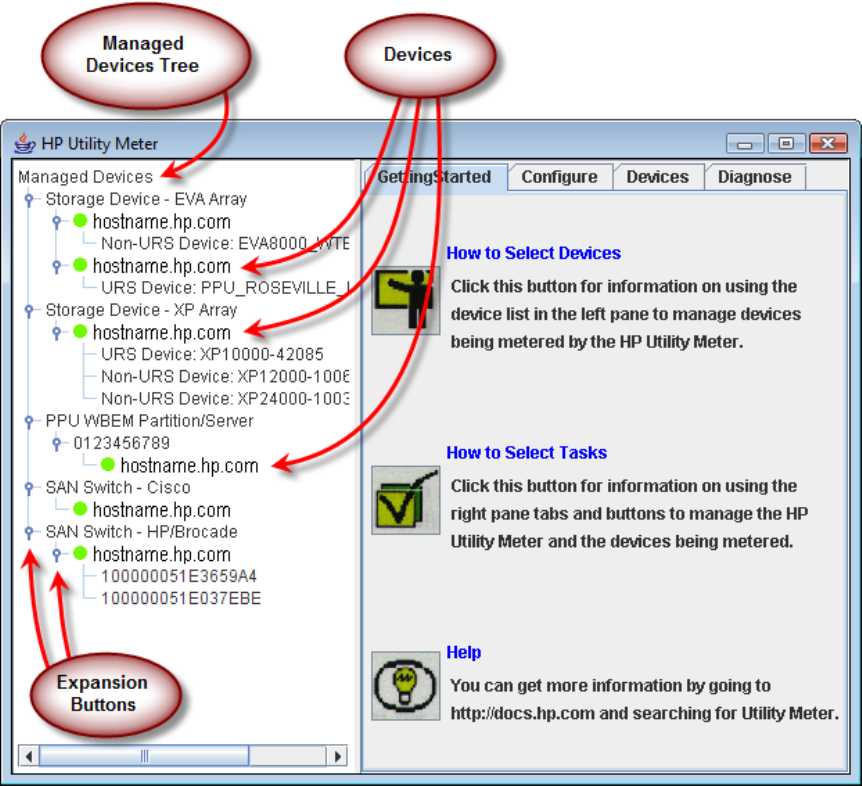Select URS Device: XP10000-42085
The image size is (862, 786).
coord(212,355)
